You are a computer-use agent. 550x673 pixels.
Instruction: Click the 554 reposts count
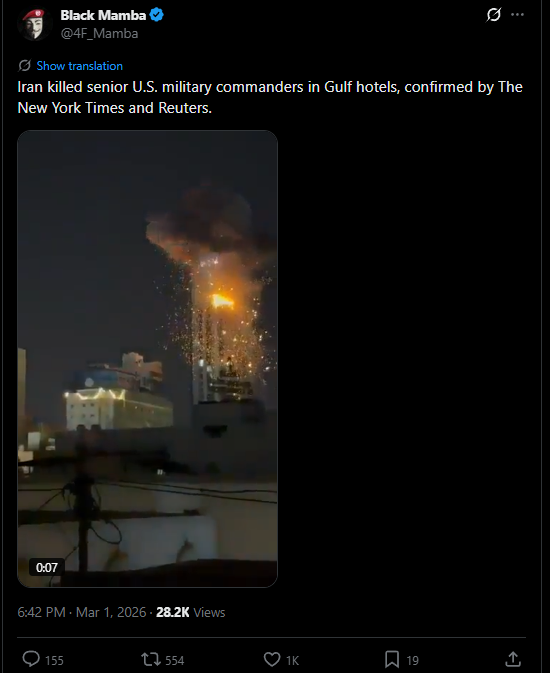coord(174,660)
